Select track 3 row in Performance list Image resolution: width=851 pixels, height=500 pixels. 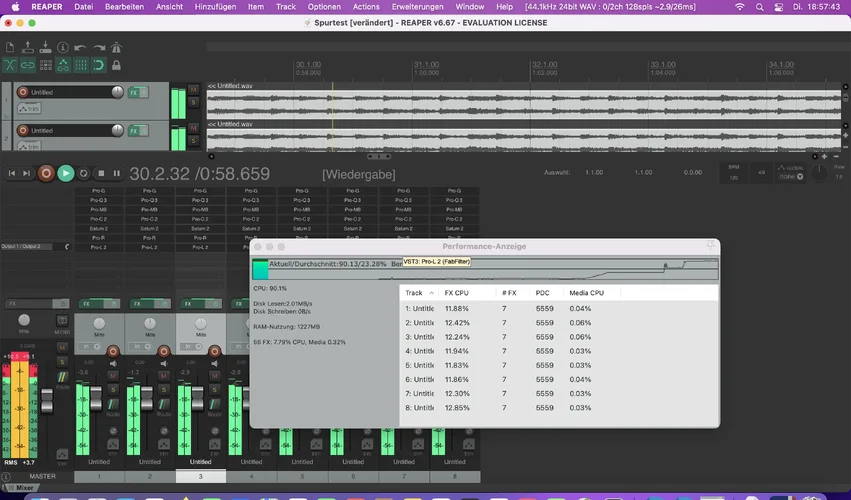tap(420, 337)
